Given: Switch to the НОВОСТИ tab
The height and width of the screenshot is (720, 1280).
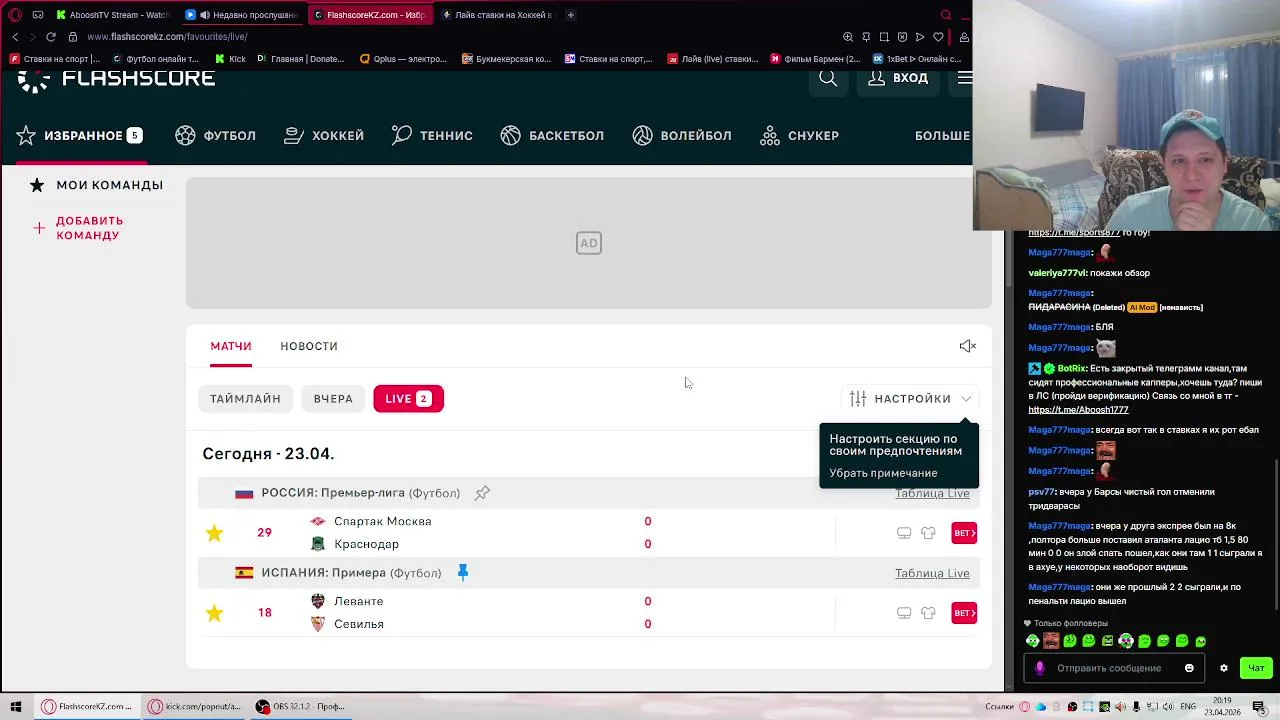Looking at the screenshot, I should [x=309, y=346].
